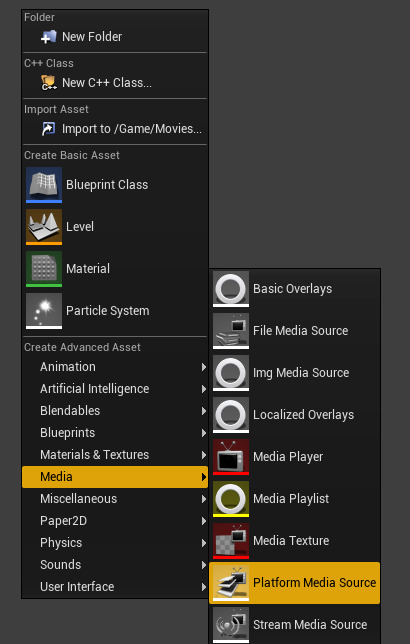Expand Materials & Textures submenu arrow
This screenshot has height=644, width=410.
[x=203, y=455]
